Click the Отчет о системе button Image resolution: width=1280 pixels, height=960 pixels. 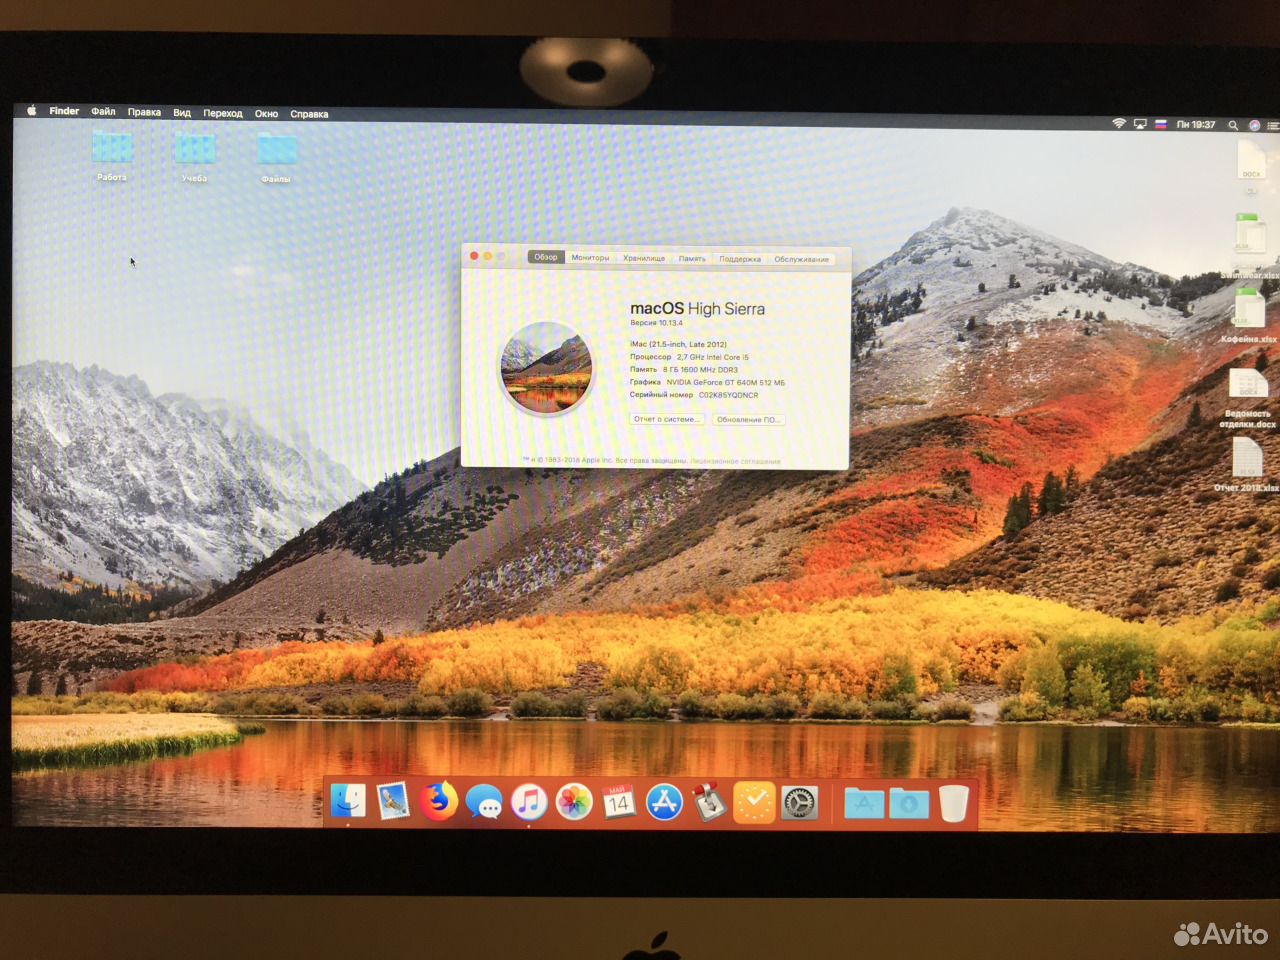tap(667, 419)
